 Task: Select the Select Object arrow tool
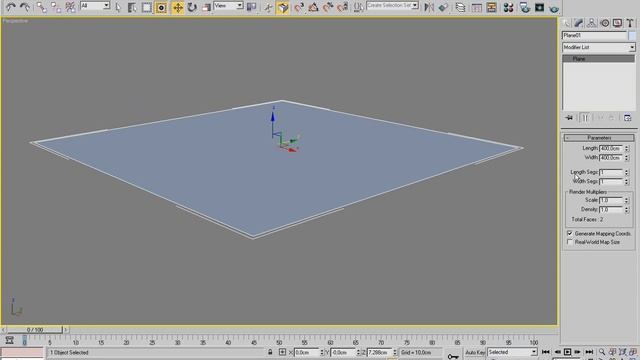(x=118, y=7)
